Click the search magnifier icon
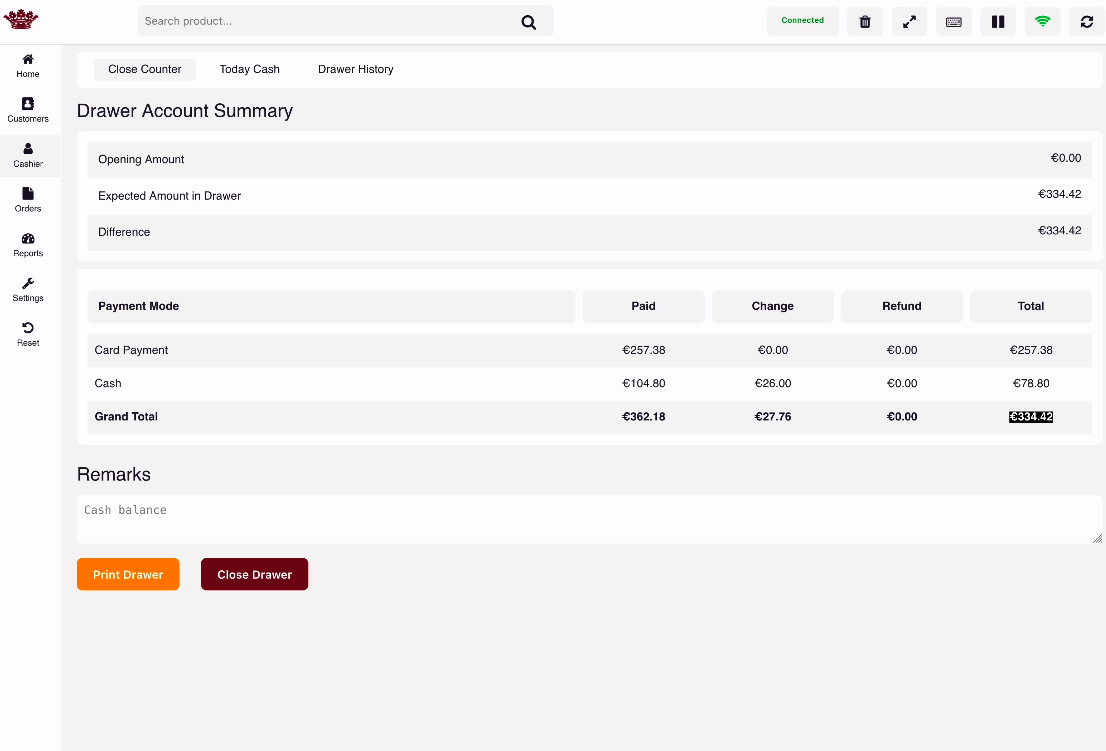The width and height of the screenshot is (1106, 751). click(529, 22)
